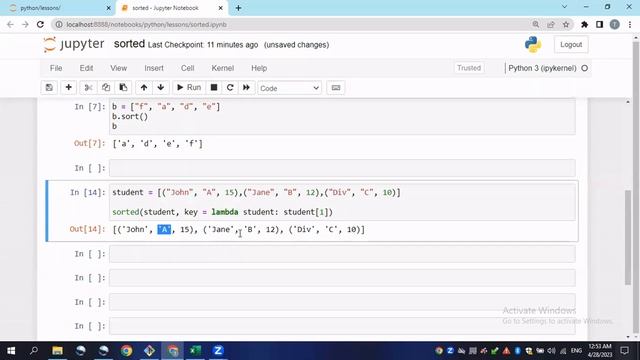640x360 pixels.
Task: Open the Cell menu
Action: click(x=187, y=68)
